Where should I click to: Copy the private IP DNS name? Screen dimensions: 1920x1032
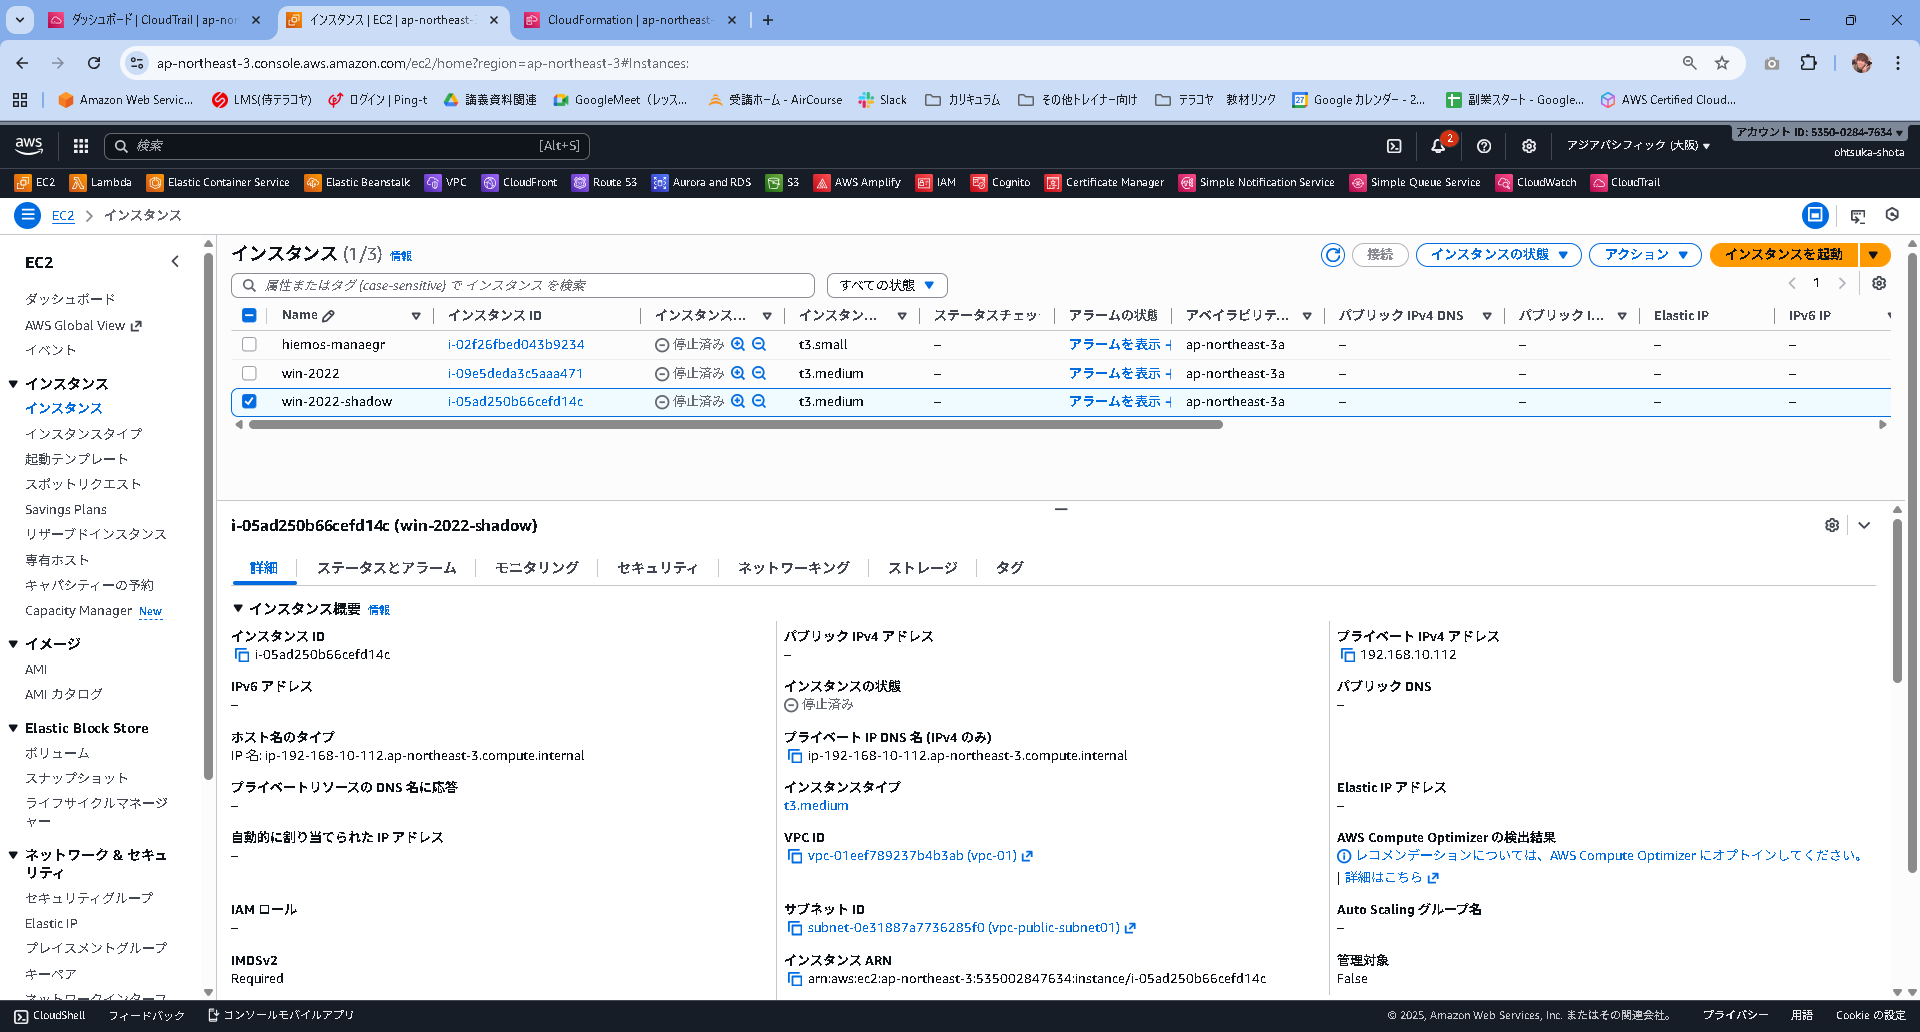tap(795, 756)
